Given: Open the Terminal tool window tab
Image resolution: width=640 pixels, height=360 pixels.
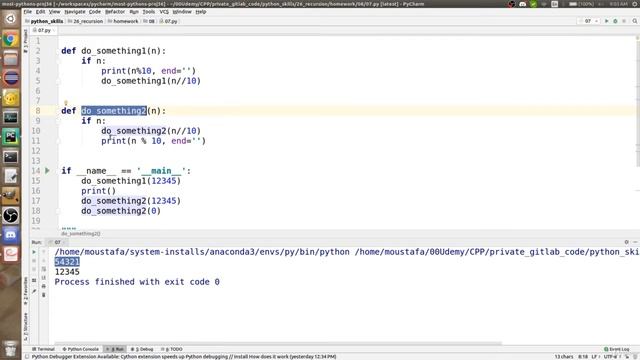Looking at the screenshot, I should coord(43,349).
